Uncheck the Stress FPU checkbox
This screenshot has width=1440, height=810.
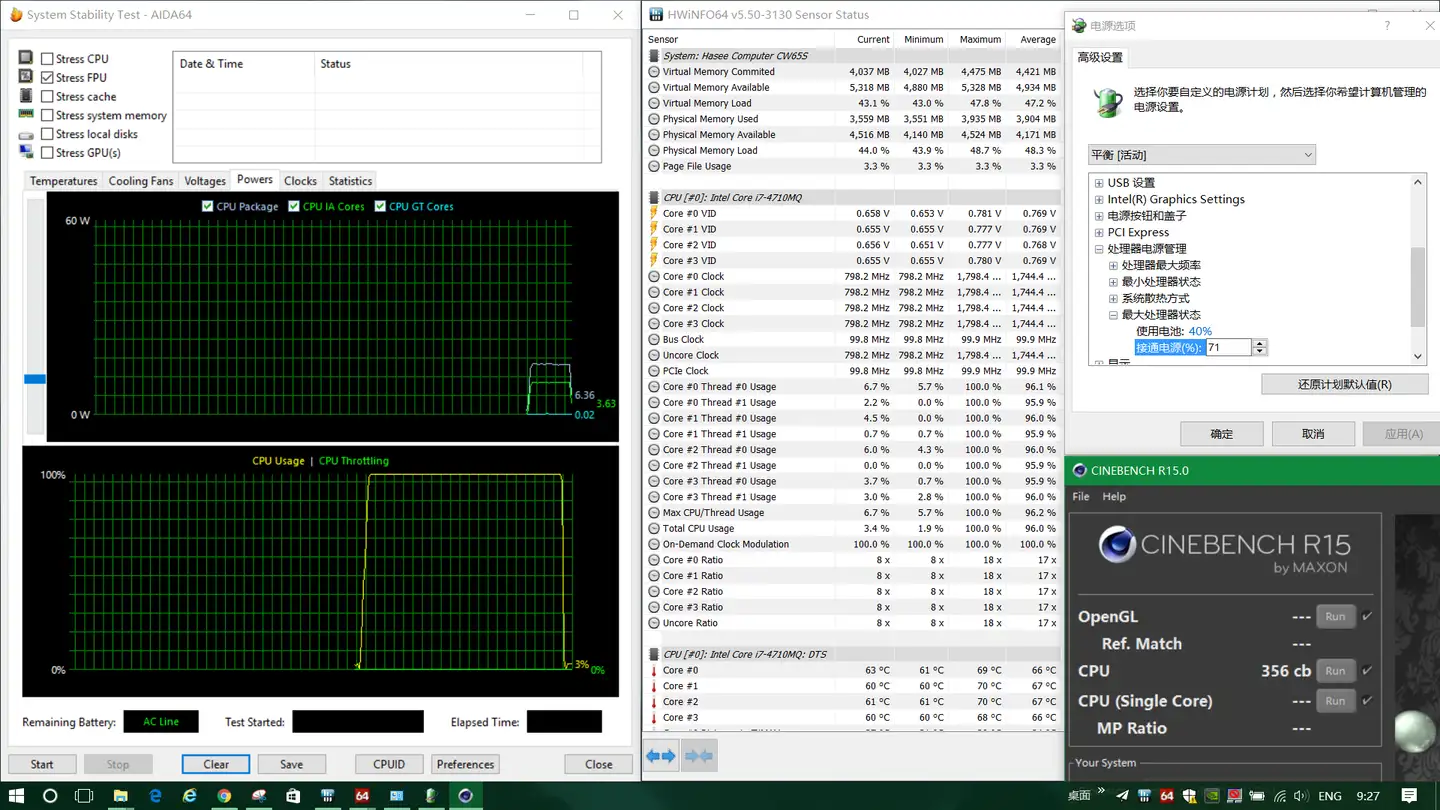tap(47, 78)
